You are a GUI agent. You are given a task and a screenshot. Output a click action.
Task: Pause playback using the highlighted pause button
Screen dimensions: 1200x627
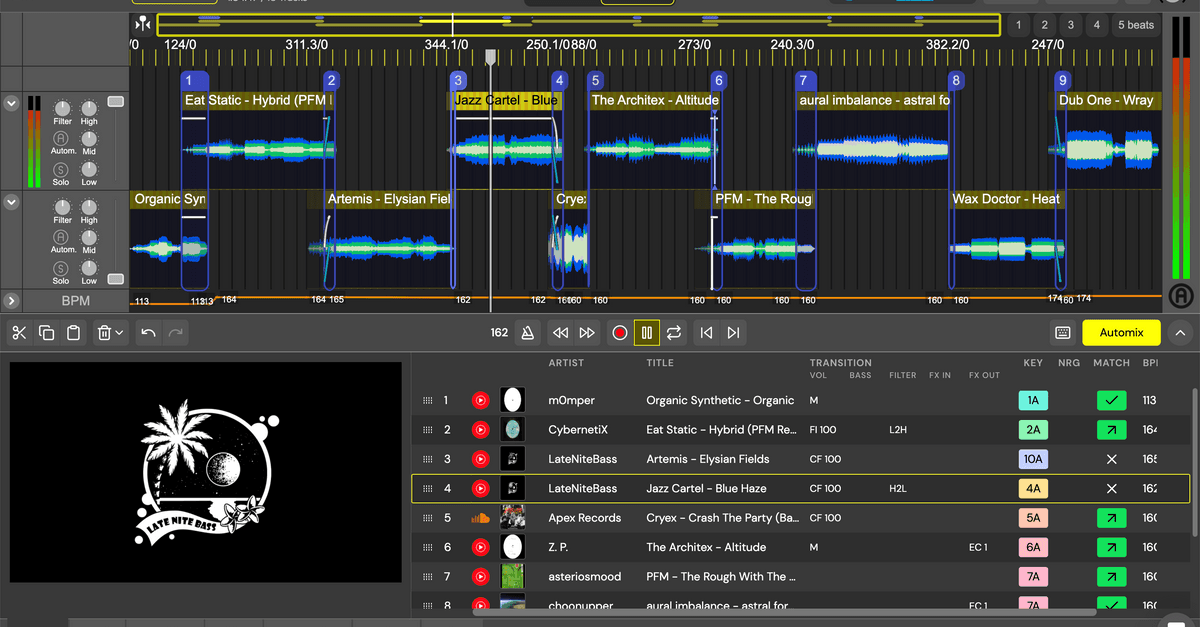646,332
